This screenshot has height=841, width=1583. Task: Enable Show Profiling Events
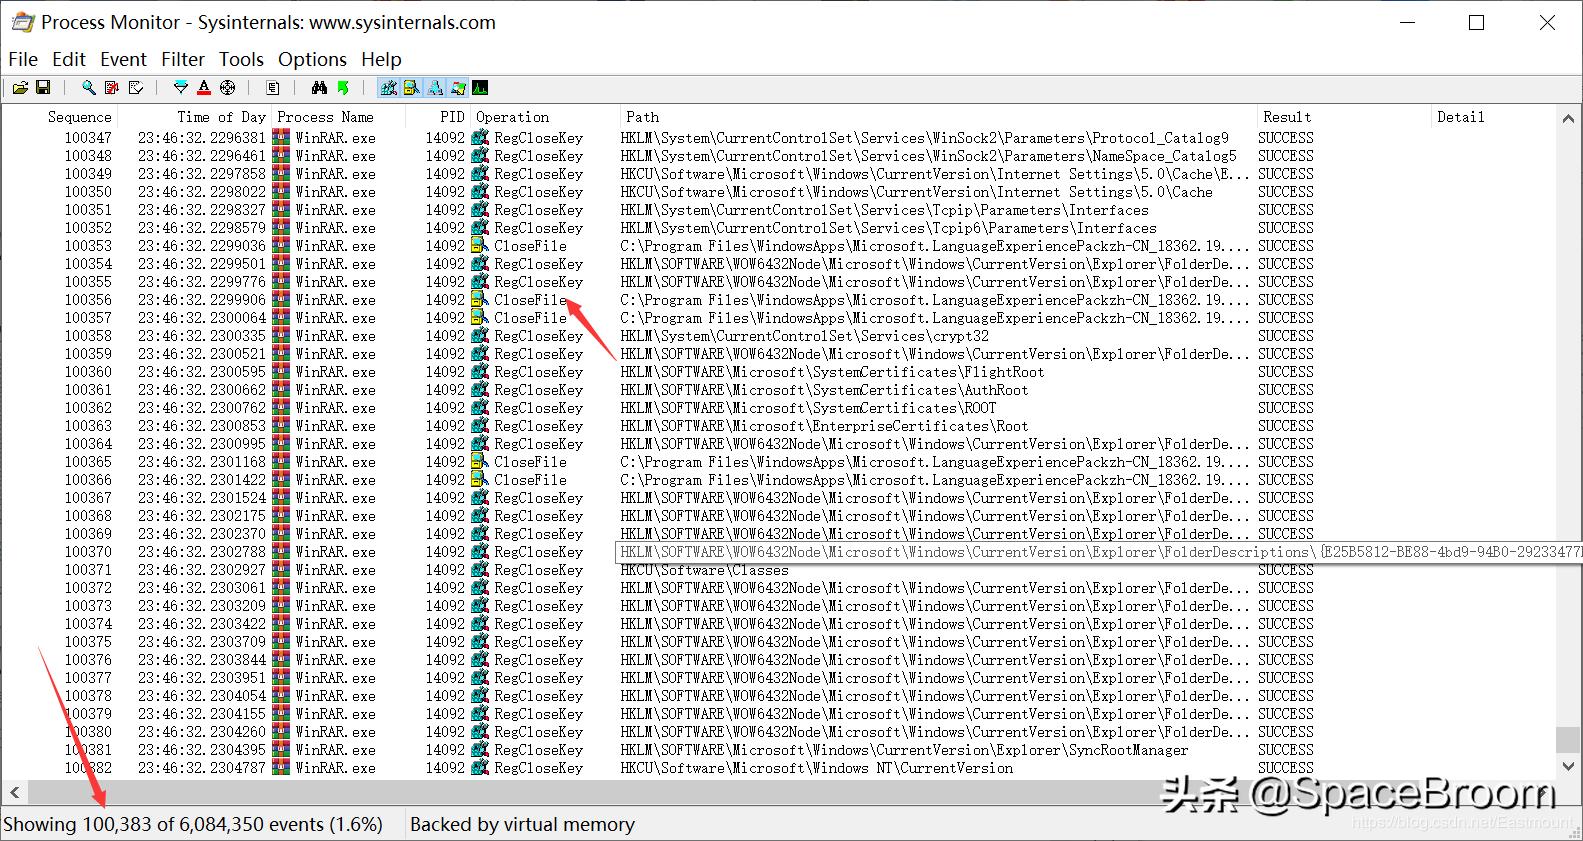(481, 88)
